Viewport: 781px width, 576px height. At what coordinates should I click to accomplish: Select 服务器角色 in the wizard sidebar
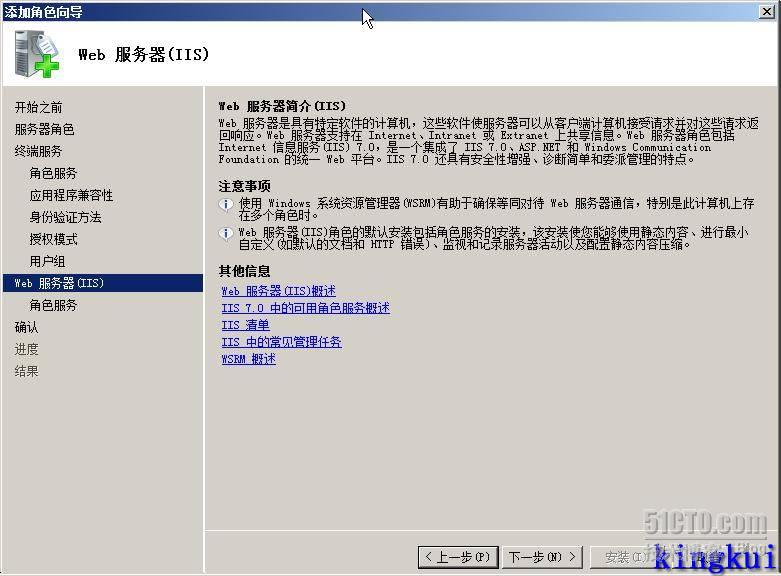44,129
